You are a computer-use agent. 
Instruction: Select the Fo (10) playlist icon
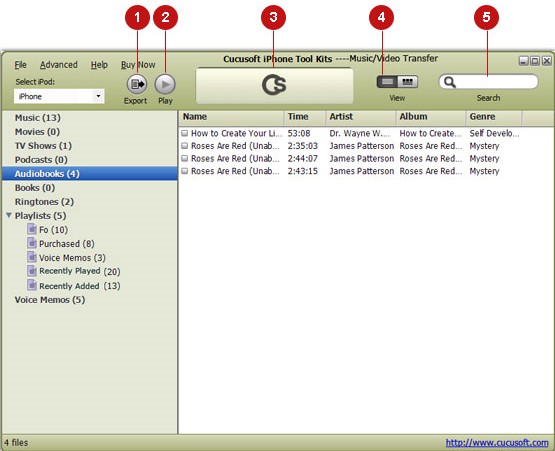pyautogui.click(x=32, y=229)
